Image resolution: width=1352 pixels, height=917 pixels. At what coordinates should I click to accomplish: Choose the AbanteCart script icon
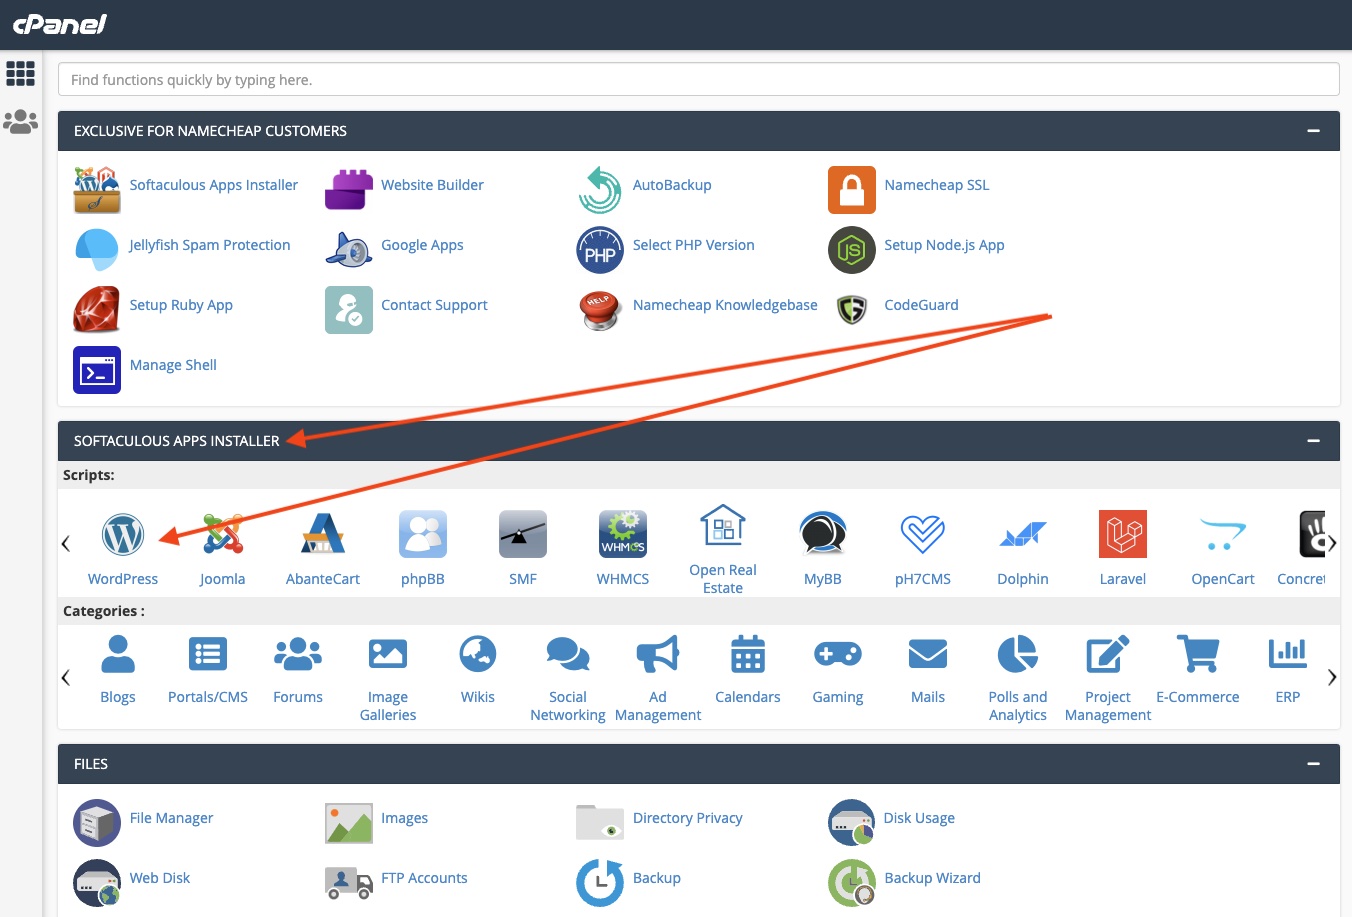(x=323, y=534)
